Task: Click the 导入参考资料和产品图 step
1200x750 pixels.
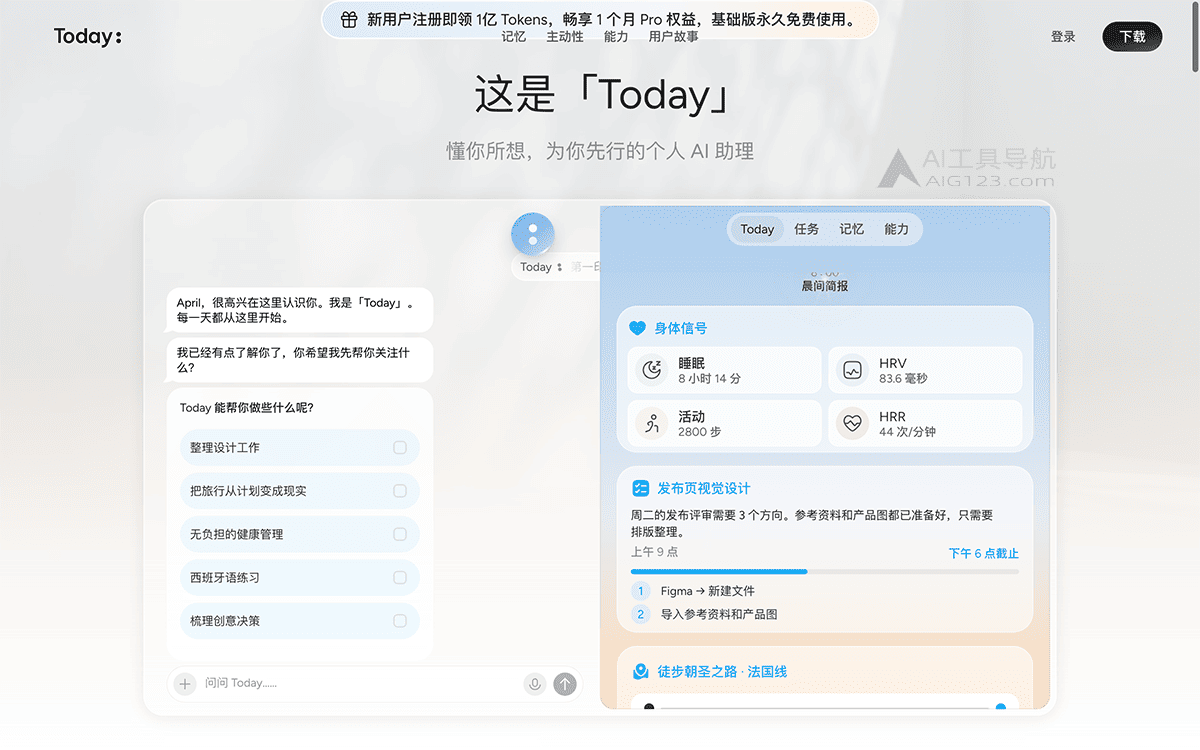Action: click(719, 614)
